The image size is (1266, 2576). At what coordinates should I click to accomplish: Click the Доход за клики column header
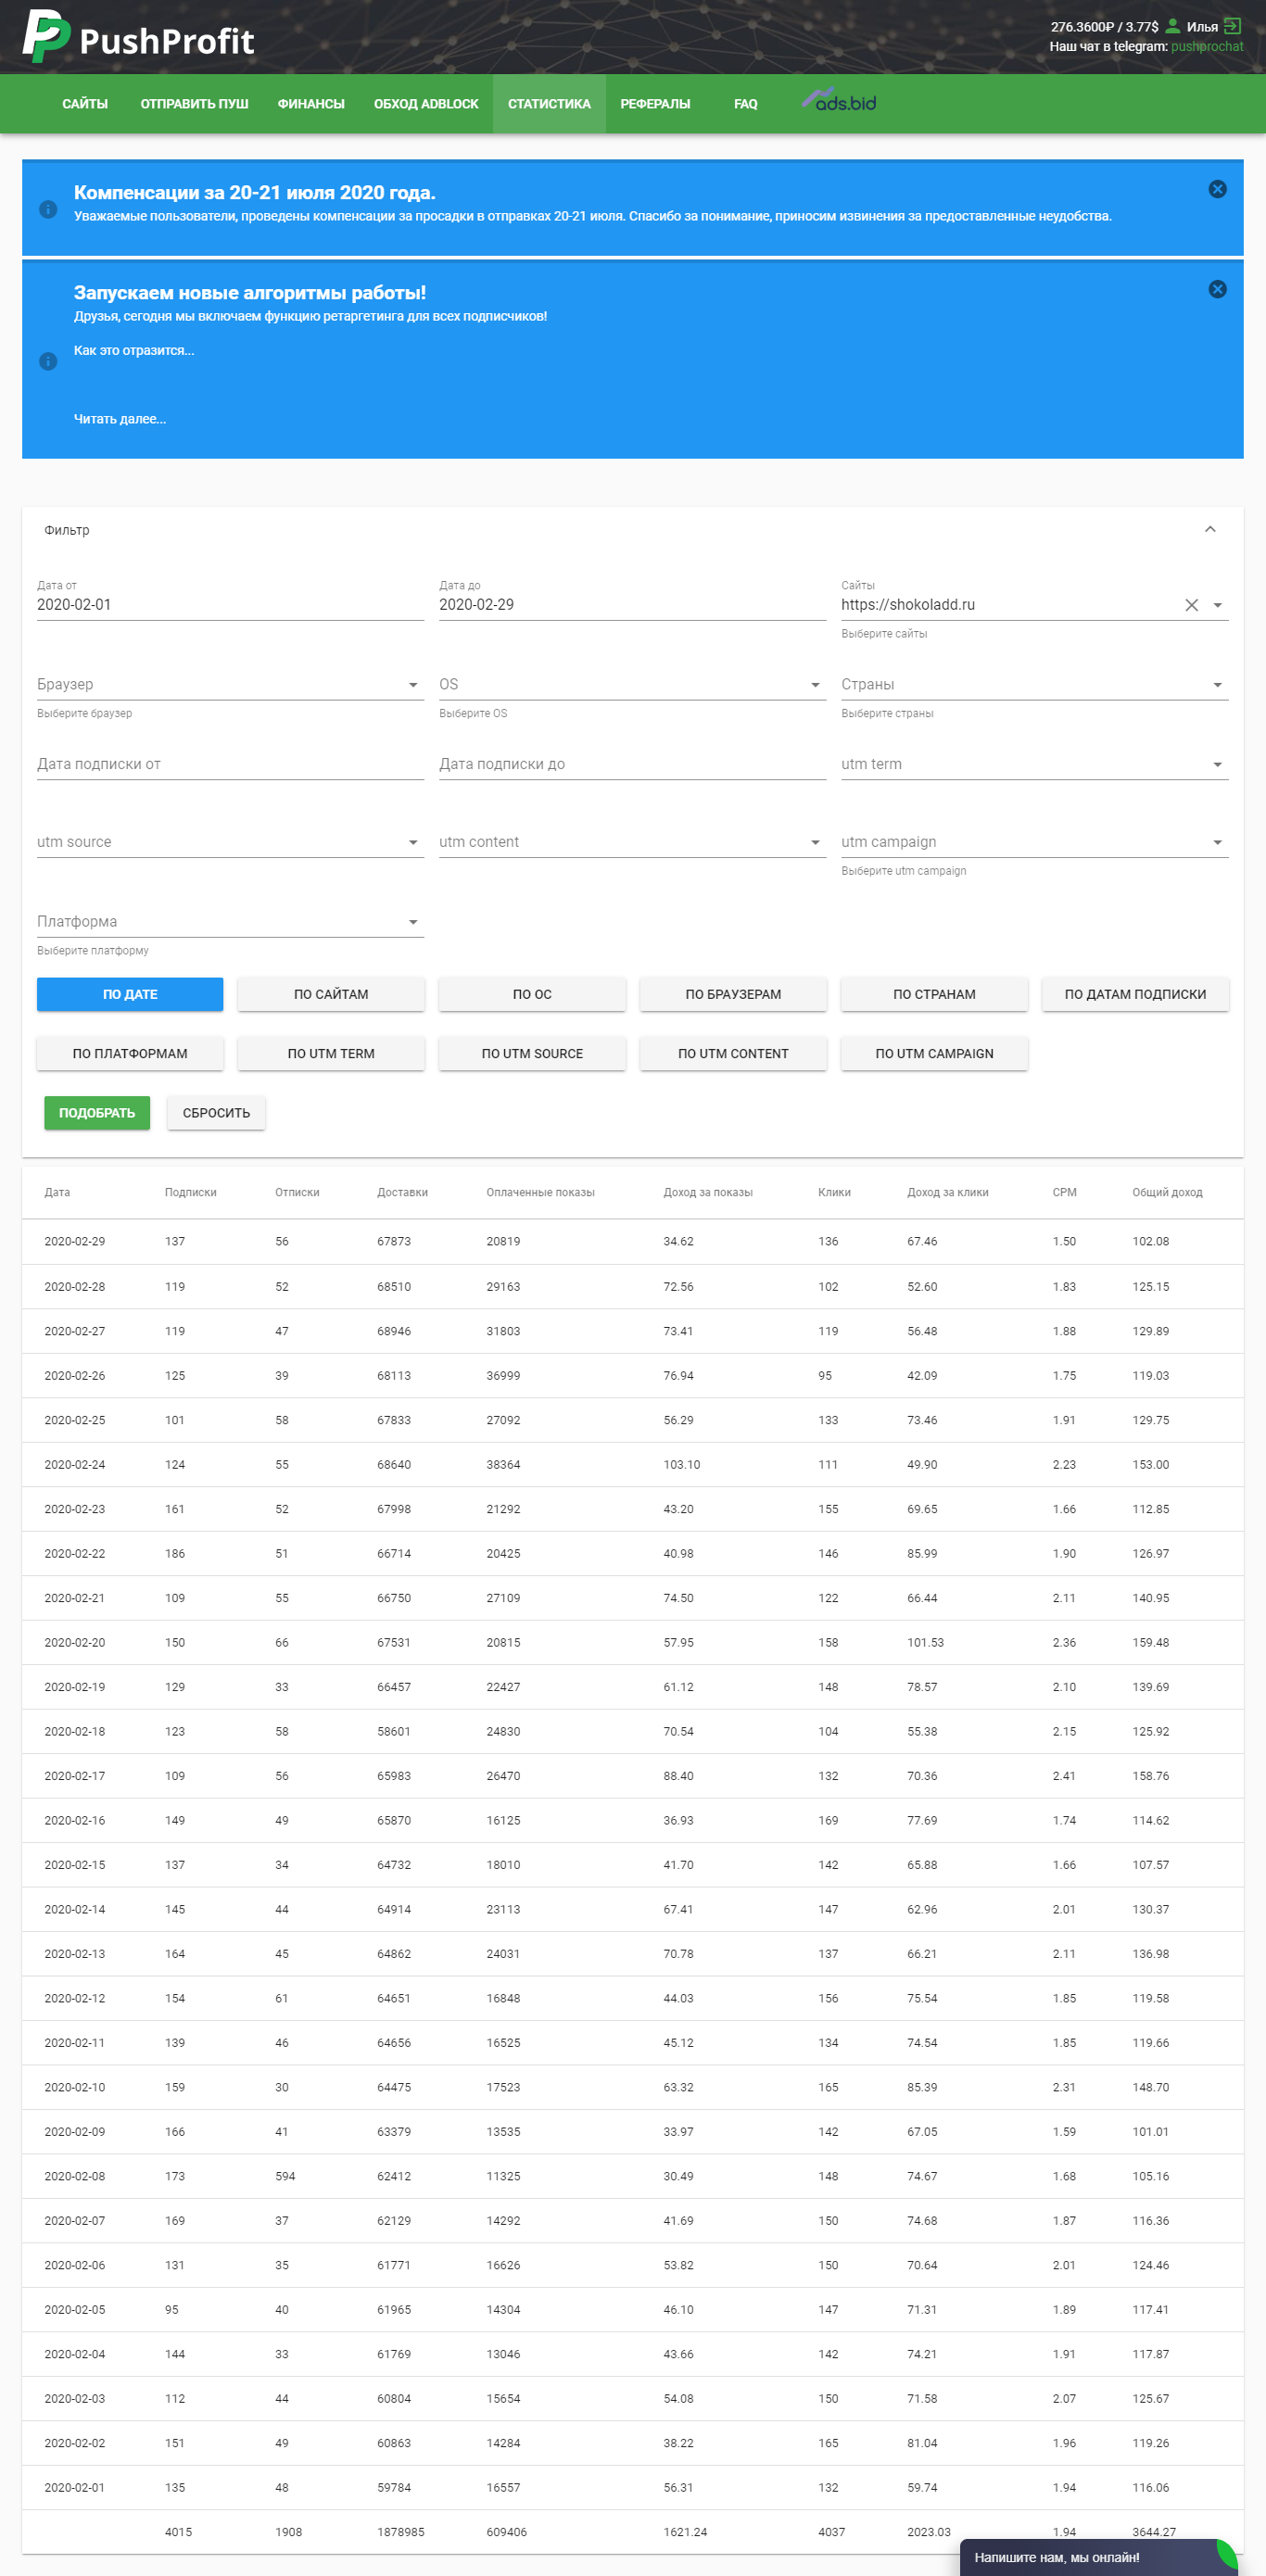[947, 1192]
